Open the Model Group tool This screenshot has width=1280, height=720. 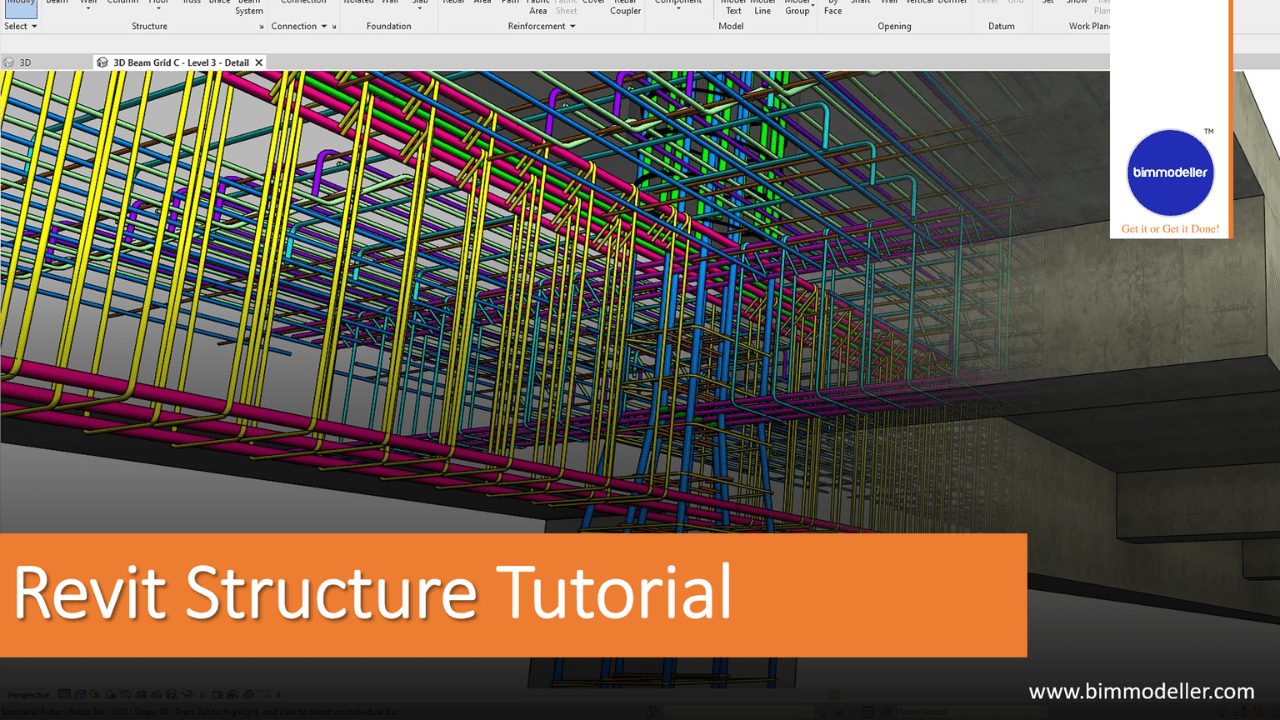[x=797, y=7]
